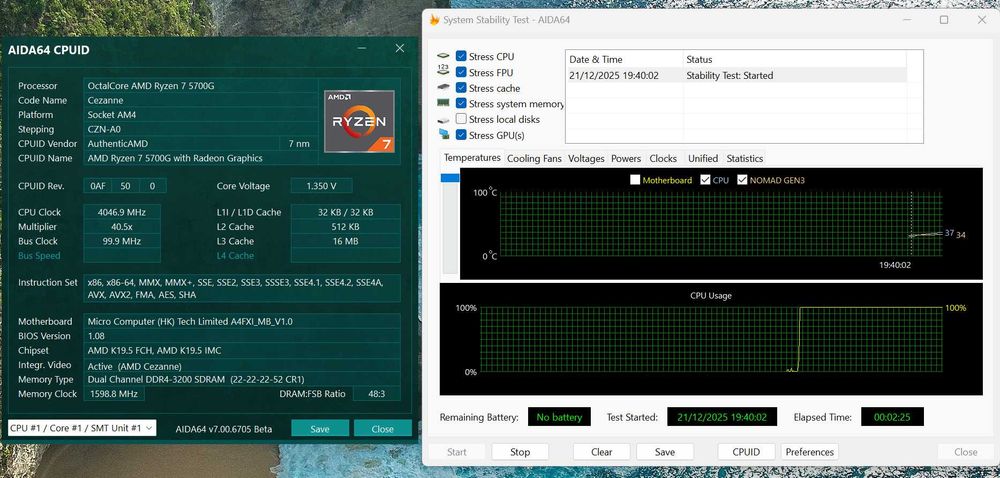Enable Stress local disks
This screenshot has width=1000, height=478.
point(461,119)
